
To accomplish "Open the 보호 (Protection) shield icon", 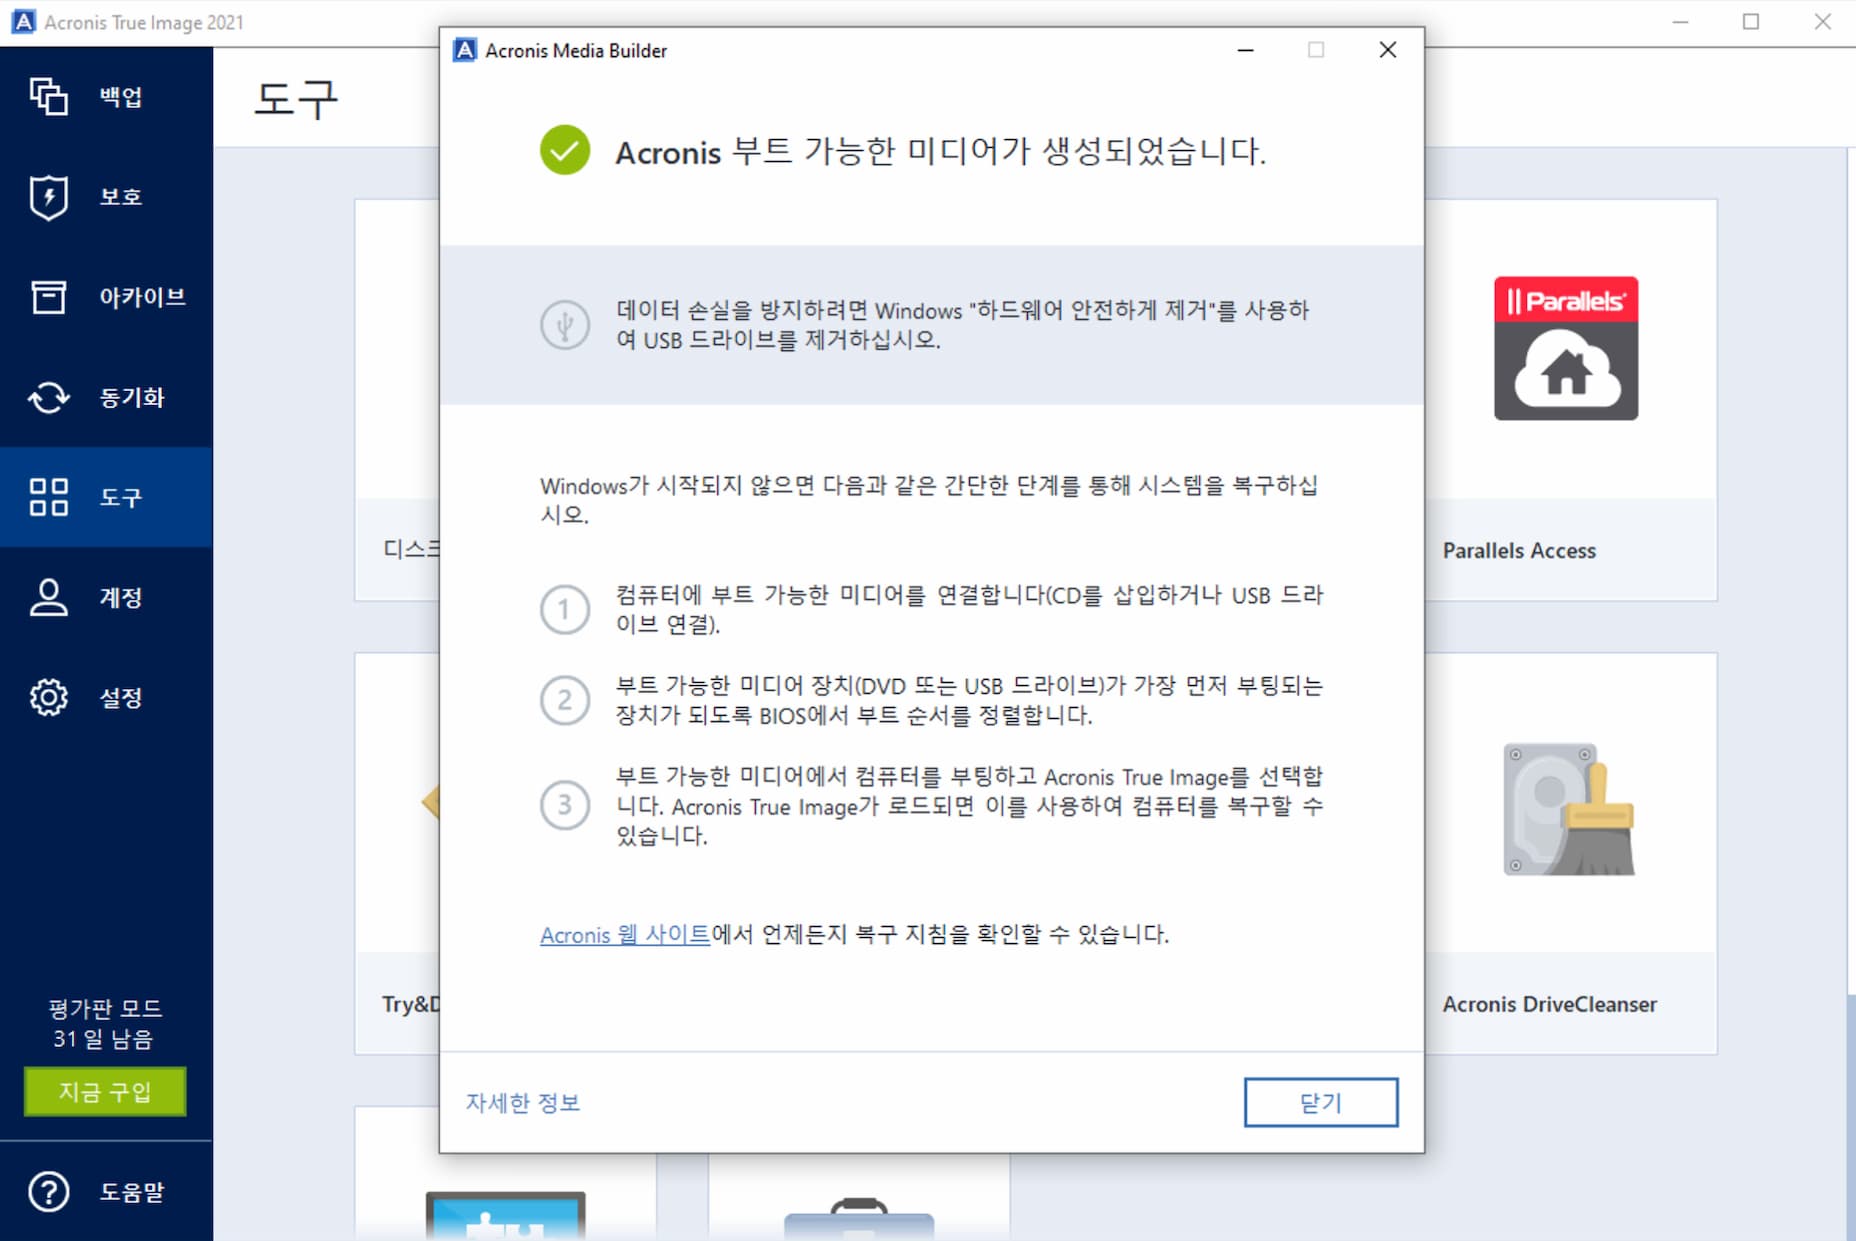I will click(48, 197).
